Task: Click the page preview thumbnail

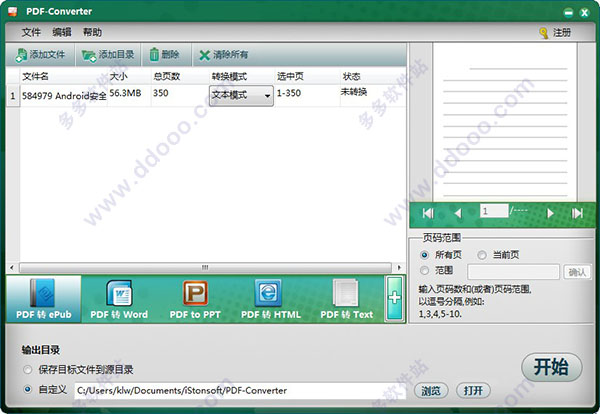Action: pos(505,122)
